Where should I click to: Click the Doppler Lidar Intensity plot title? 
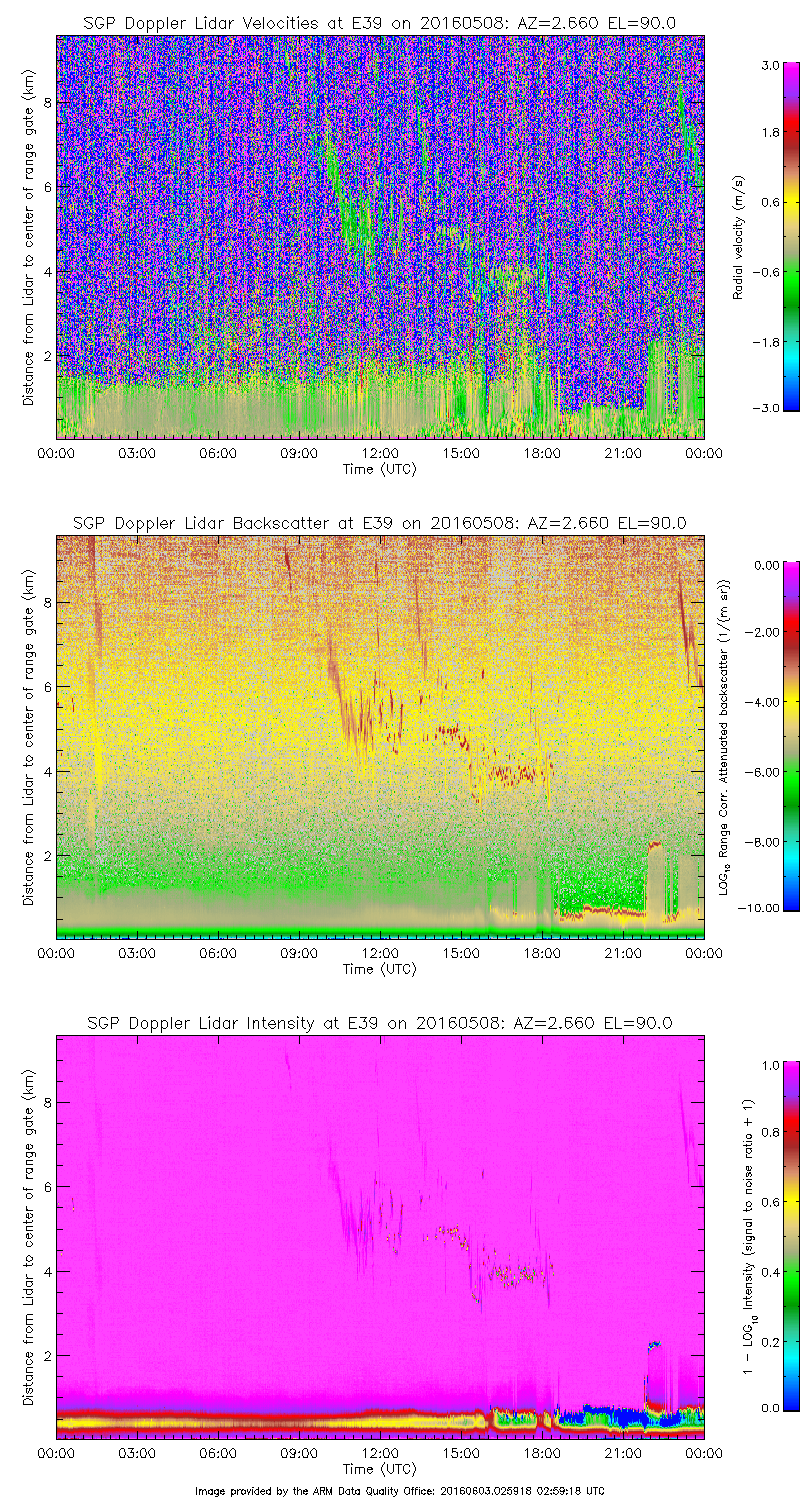coord(379,1023)
